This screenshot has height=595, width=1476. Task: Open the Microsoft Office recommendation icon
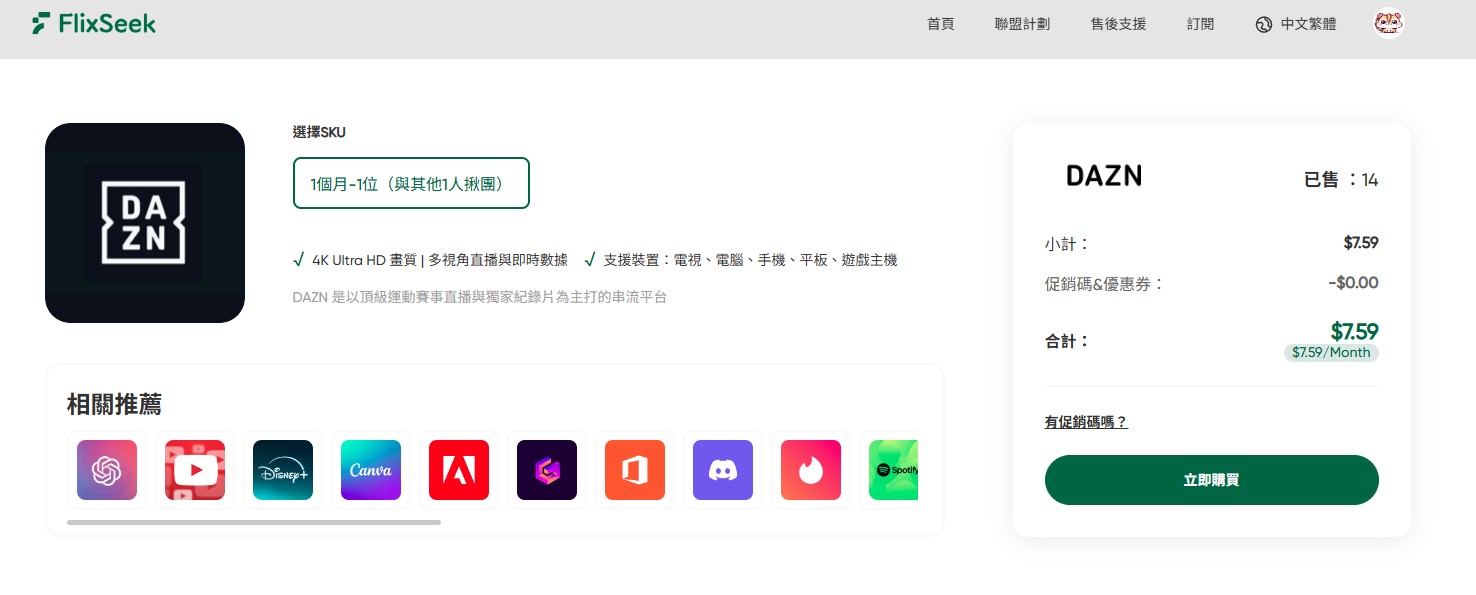(635, 470)
